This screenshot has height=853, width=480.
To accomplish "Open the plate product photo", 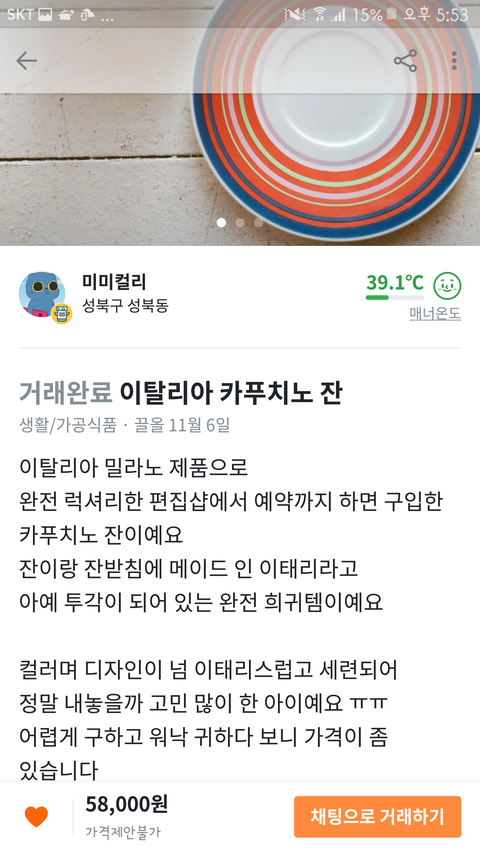I will click(x=240, y=123).
